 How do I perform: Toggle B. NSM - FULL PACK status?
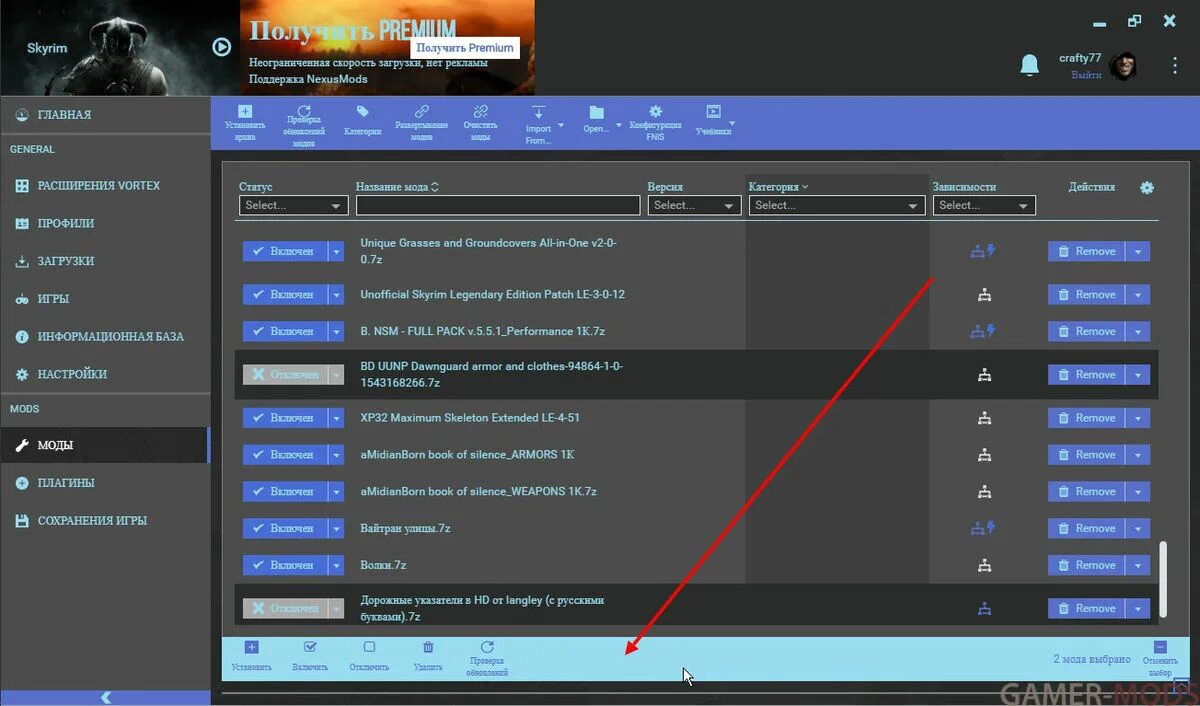284,331
